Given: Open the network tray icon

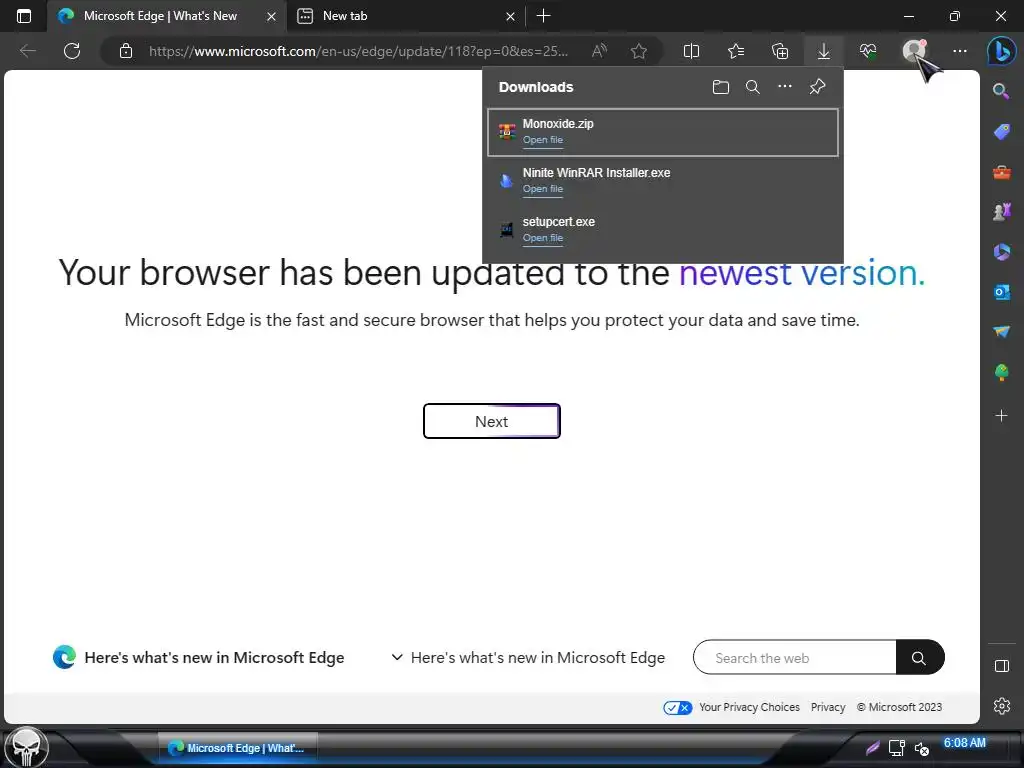Looking at the screenshot, I should tap(897, 748).
